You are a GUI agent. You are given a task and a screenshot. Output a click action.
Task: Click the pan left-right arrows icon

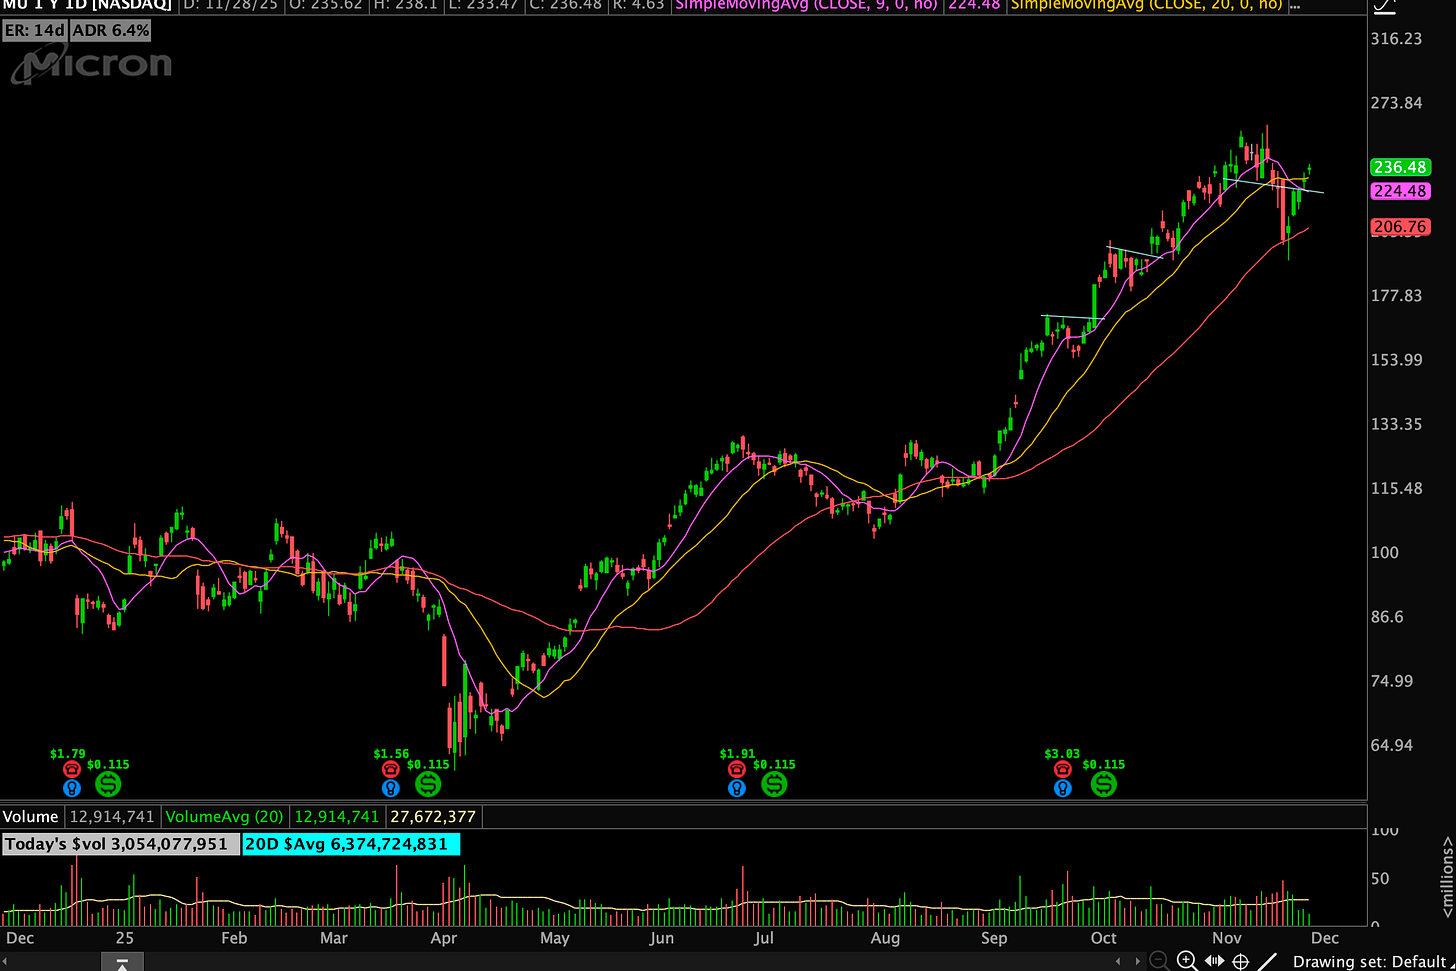point(1214,962)
